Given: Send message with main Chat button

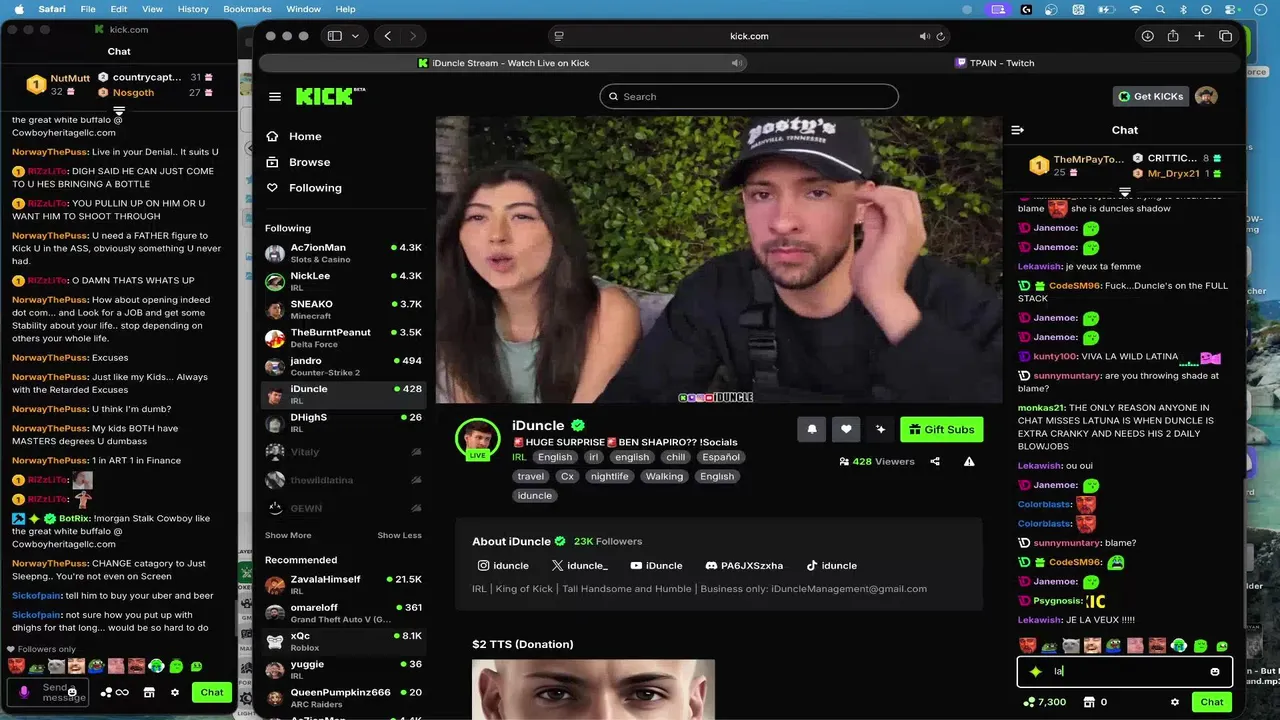Looking at the screenshot, I should [x=1212, y=702].
